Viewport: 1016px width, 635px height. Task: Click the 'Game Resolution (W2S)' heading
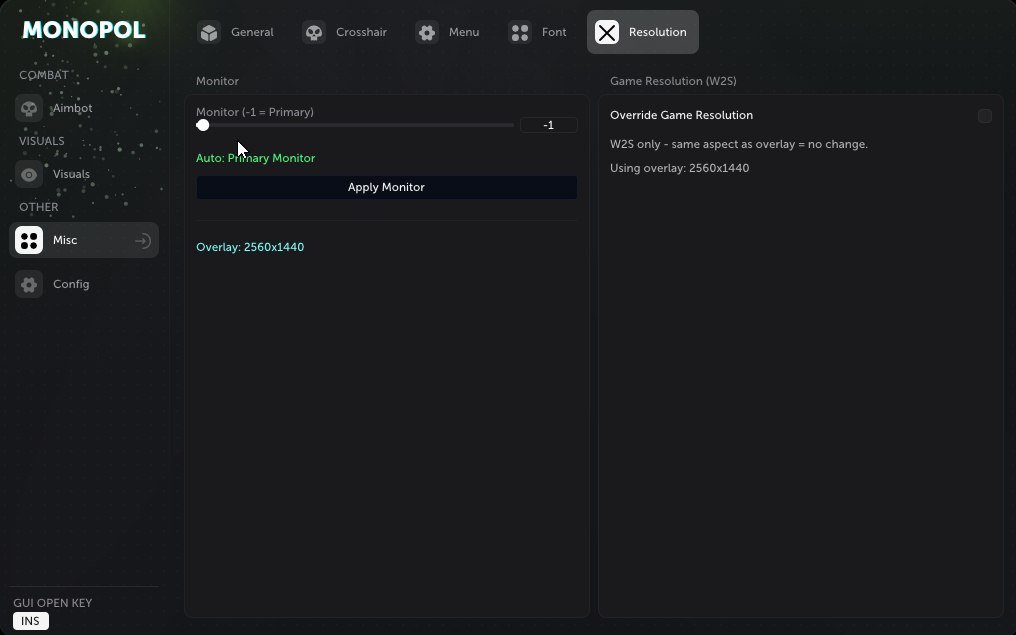[673, 81]
